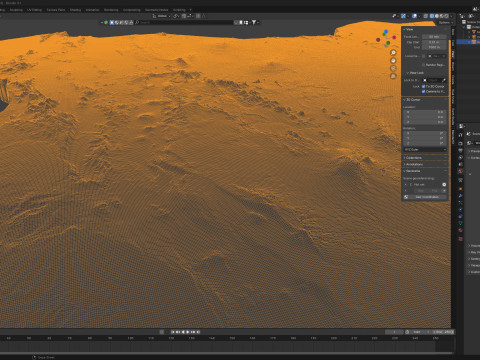This screenshot has width=480, height=360.
Task: Open the orange Object properties tab
Action: point(460,189)
